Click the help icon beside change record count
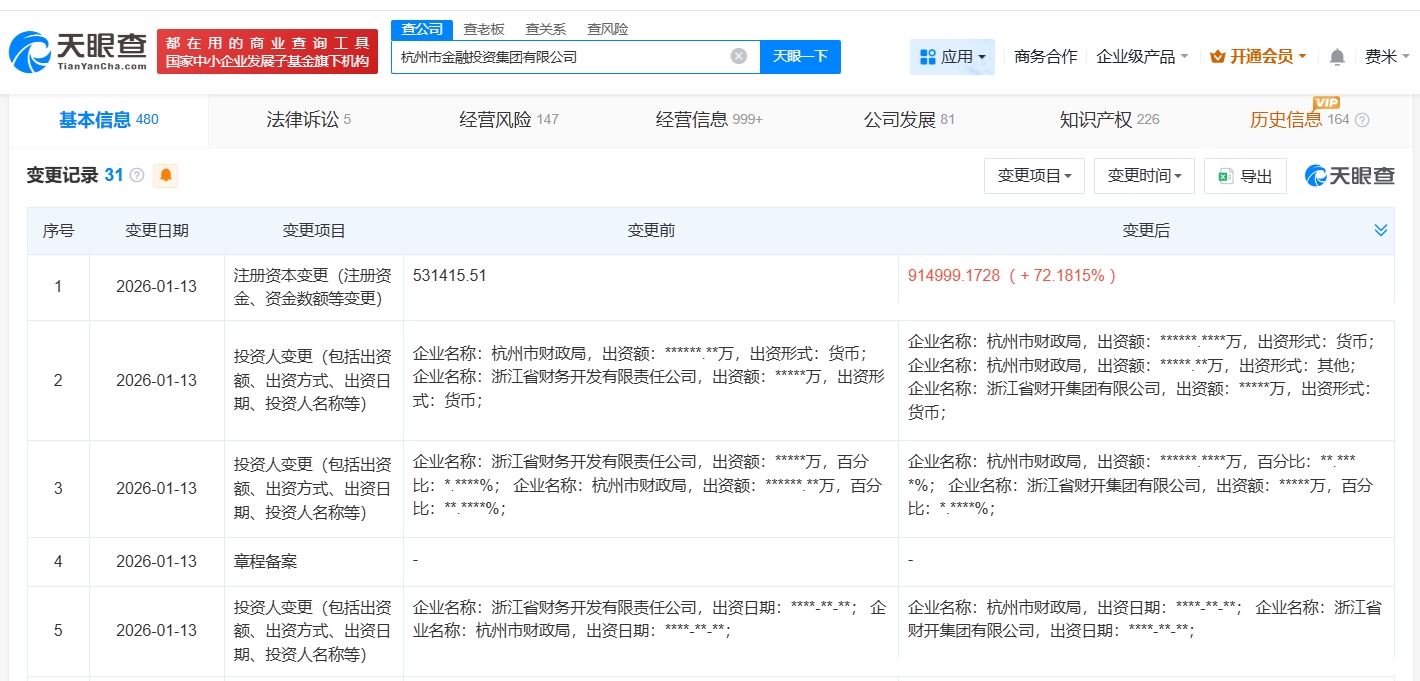Image resolution: width=1420 pixels, height=681 pixels. pyautogui.click(x=137, y=176)
